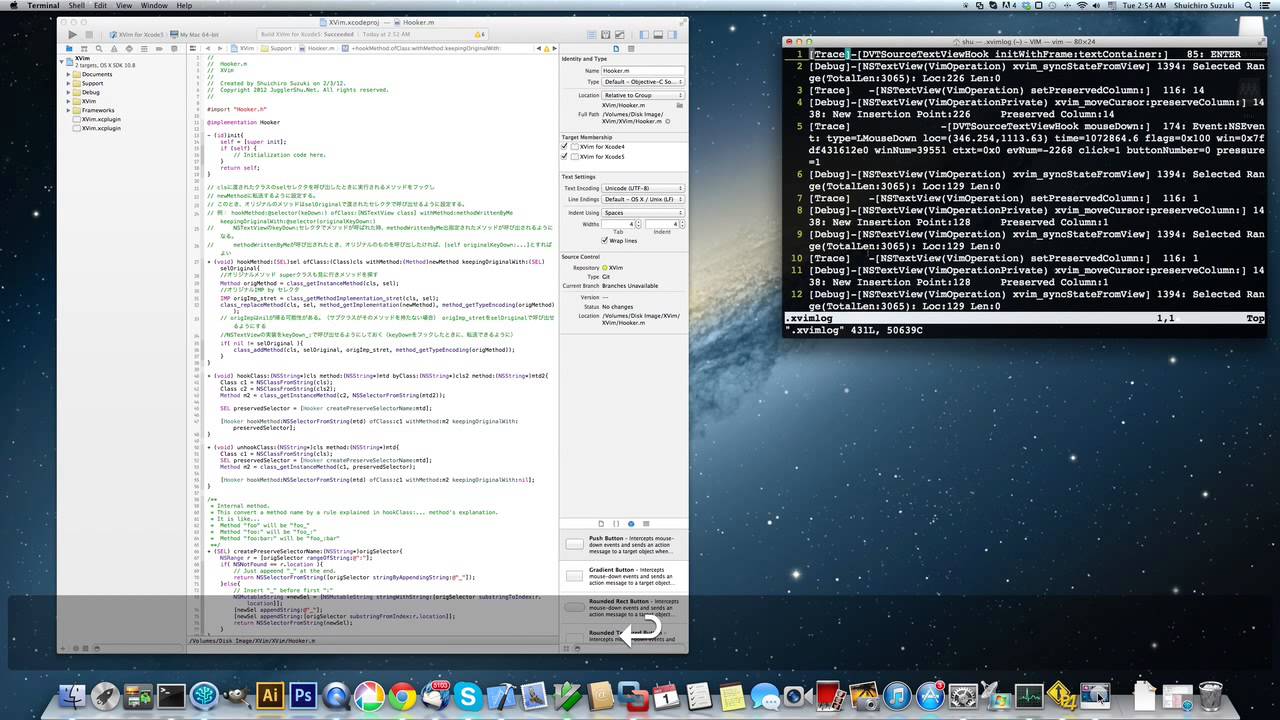
Task: Hide the Utilities pane view button
Action: 672,35
